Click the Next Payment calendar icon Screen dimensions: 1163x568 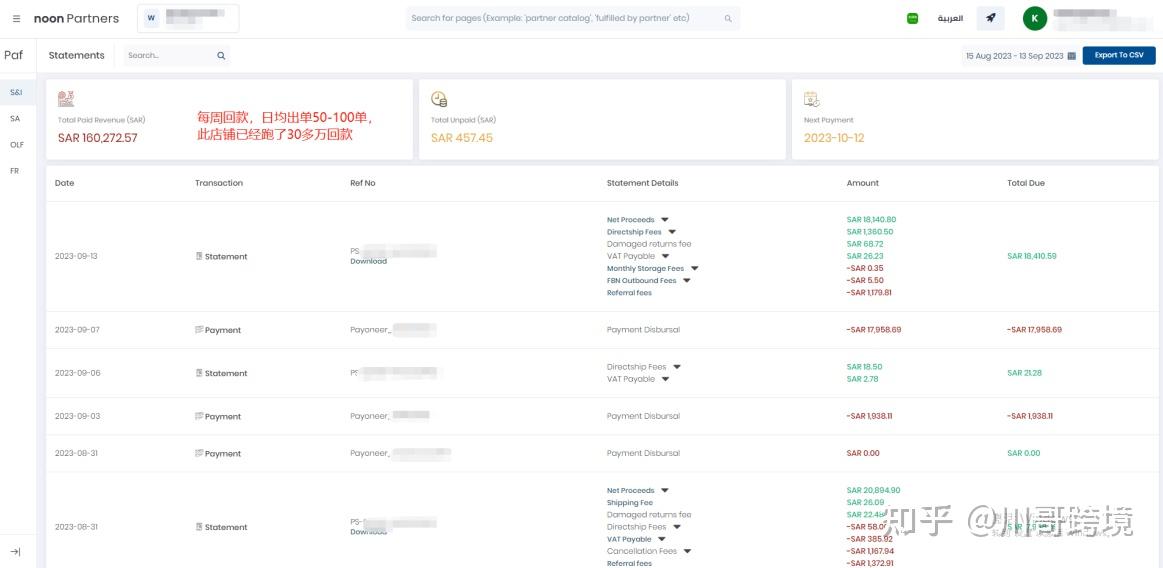[x=811, y=99]
